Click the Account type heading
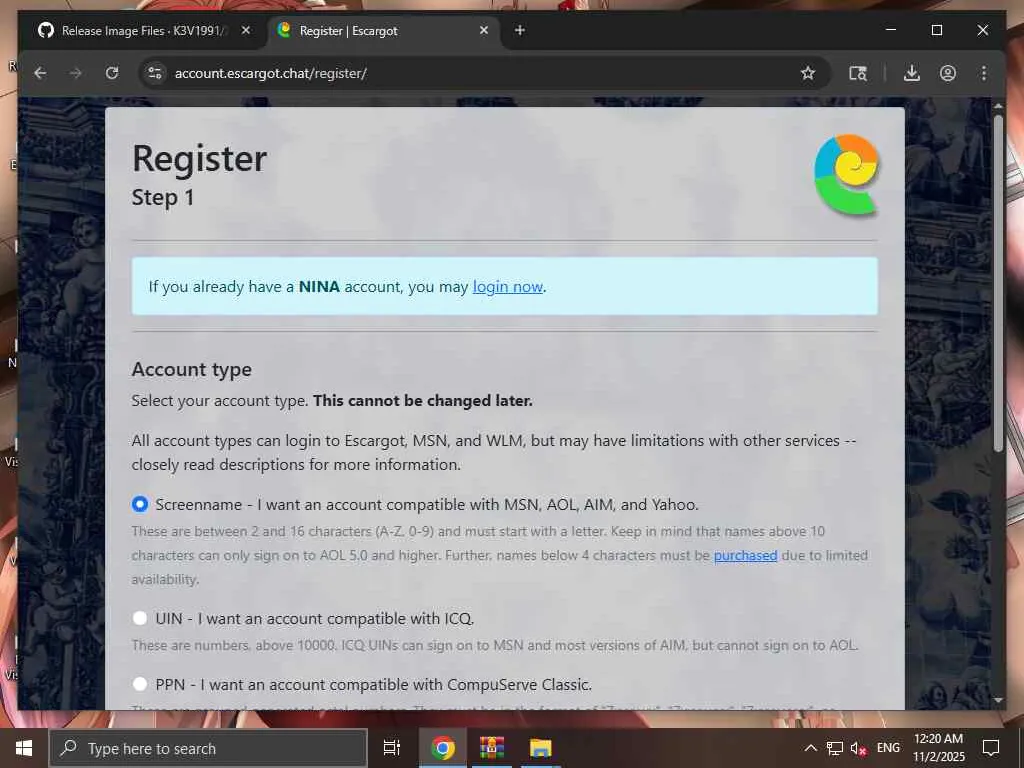Screen dimensions: 1024x768 (x=191, y=370)
